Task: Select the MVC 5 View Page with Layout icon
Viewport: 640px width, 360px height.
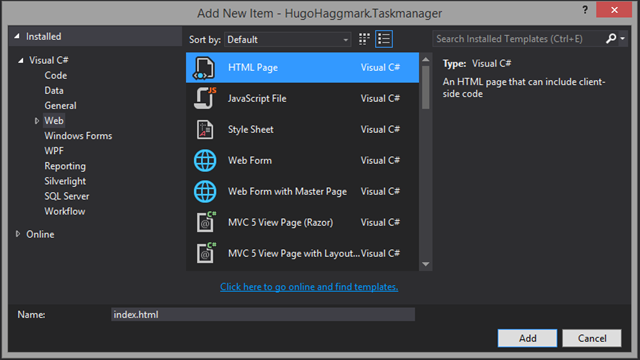Action: 206,253
